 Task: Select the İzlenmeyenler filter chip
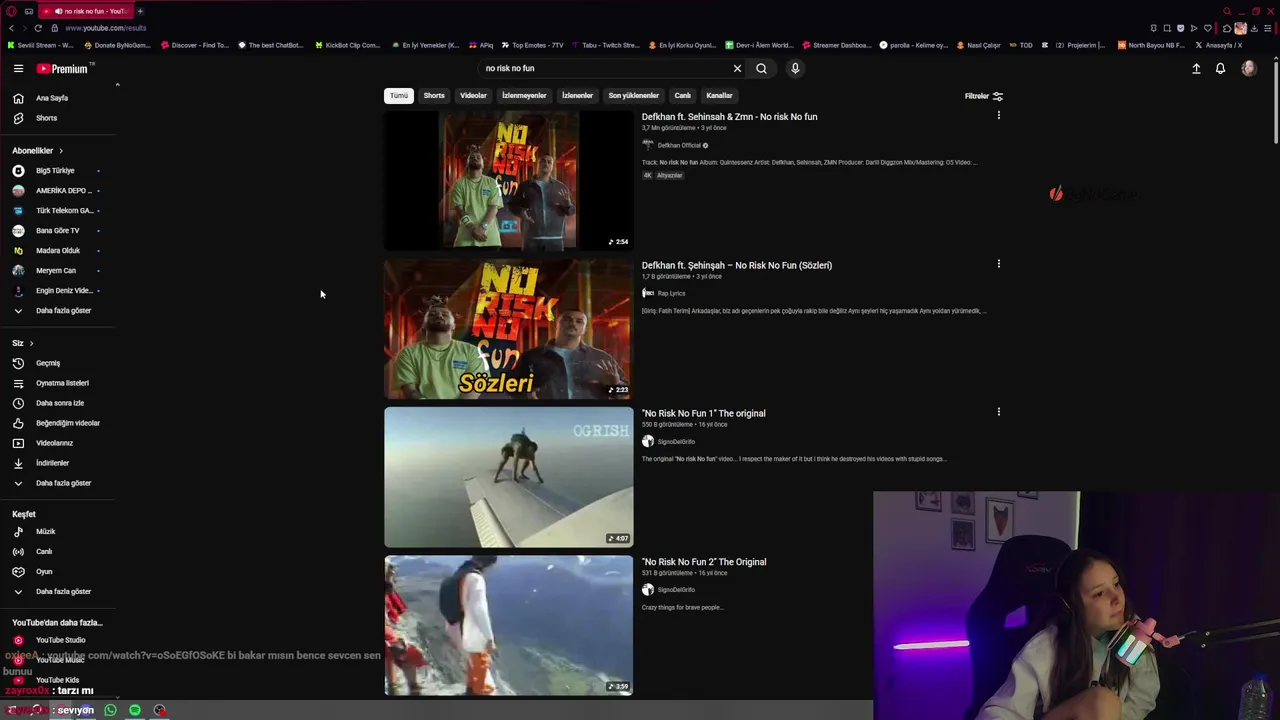coord(524,95)
